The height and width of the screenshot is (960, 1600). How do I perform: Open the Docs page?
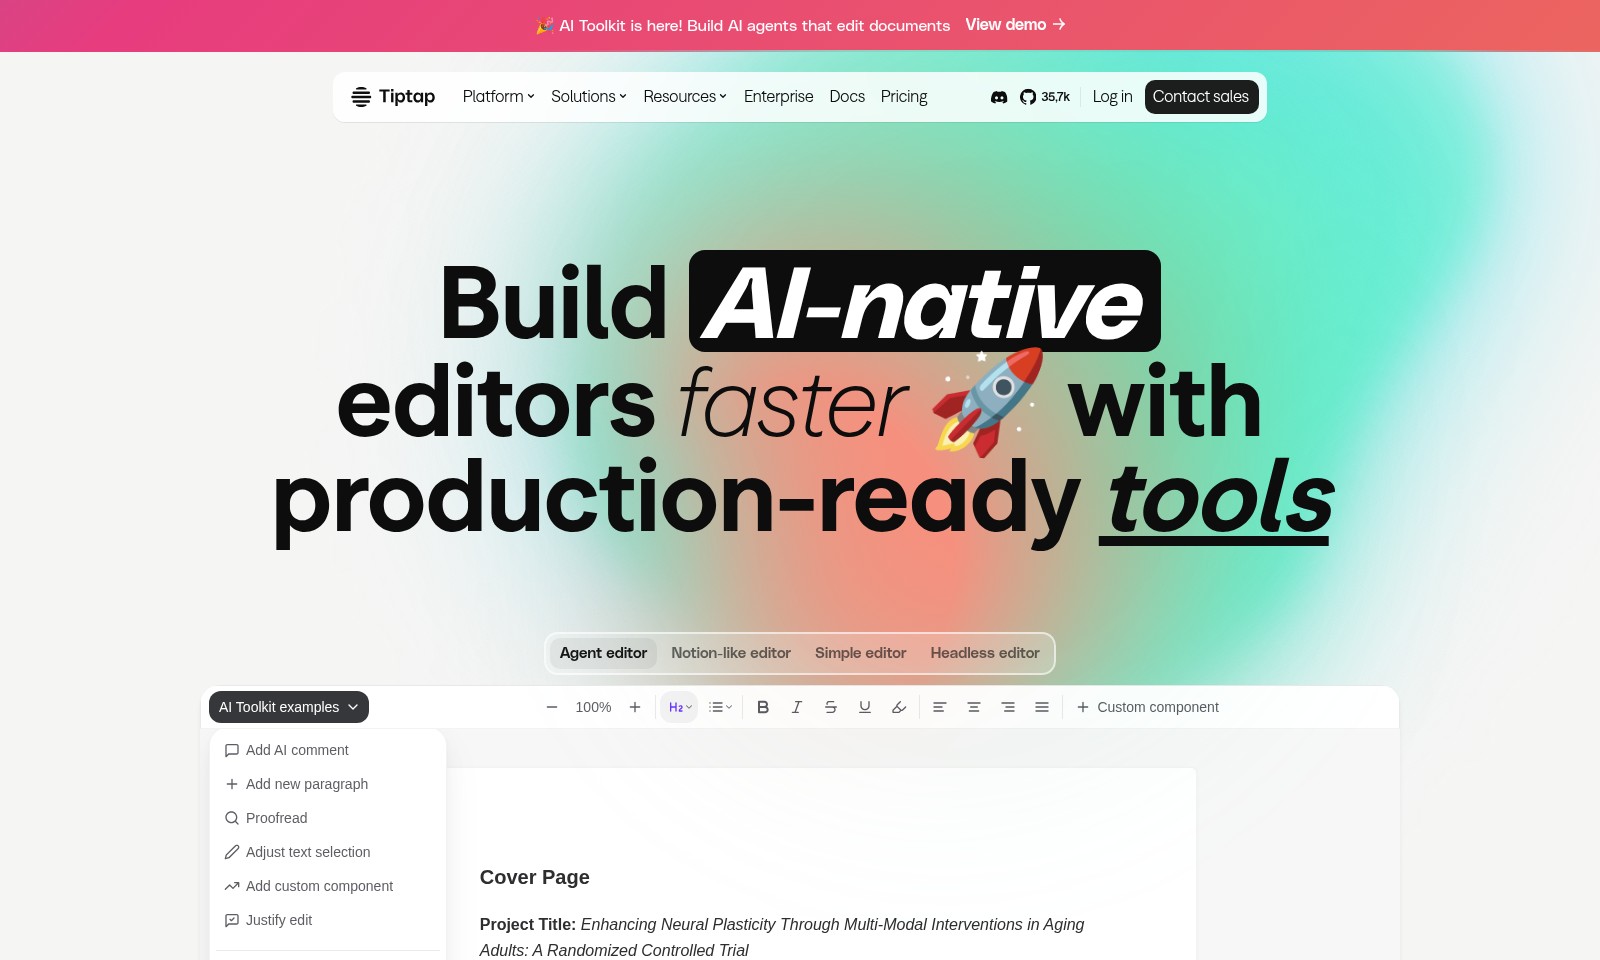click(x=847, y=97)
